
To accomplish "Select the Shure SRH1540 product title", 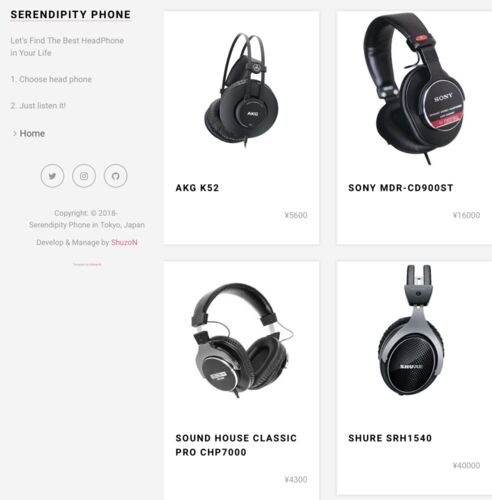I will (390, 438).
